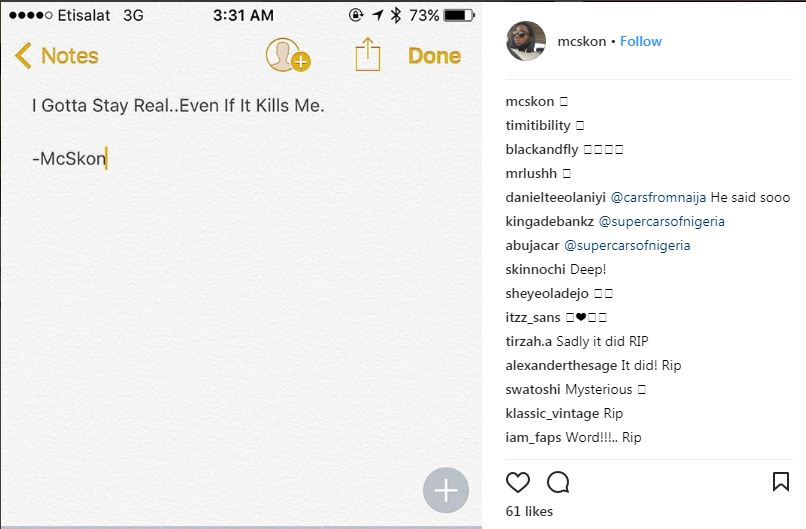The width and height of the screenshot is (806, 529).
Task: Like the post with the heart icon
Action: pyautogui.click(x=518, y=483)
